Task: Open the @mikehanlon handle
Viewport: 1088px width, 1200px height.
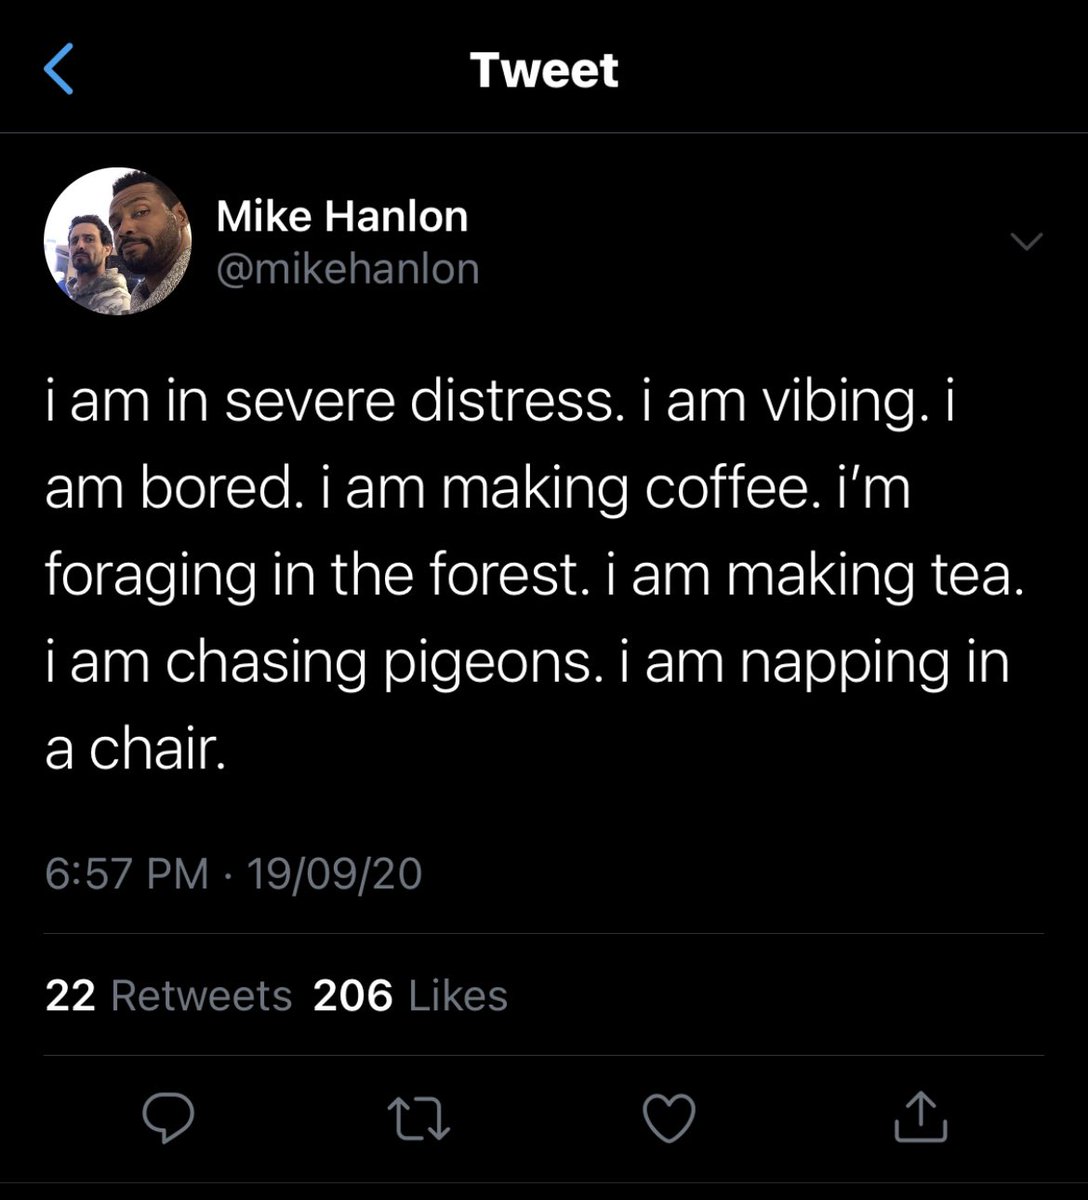Action: [348, 269]
